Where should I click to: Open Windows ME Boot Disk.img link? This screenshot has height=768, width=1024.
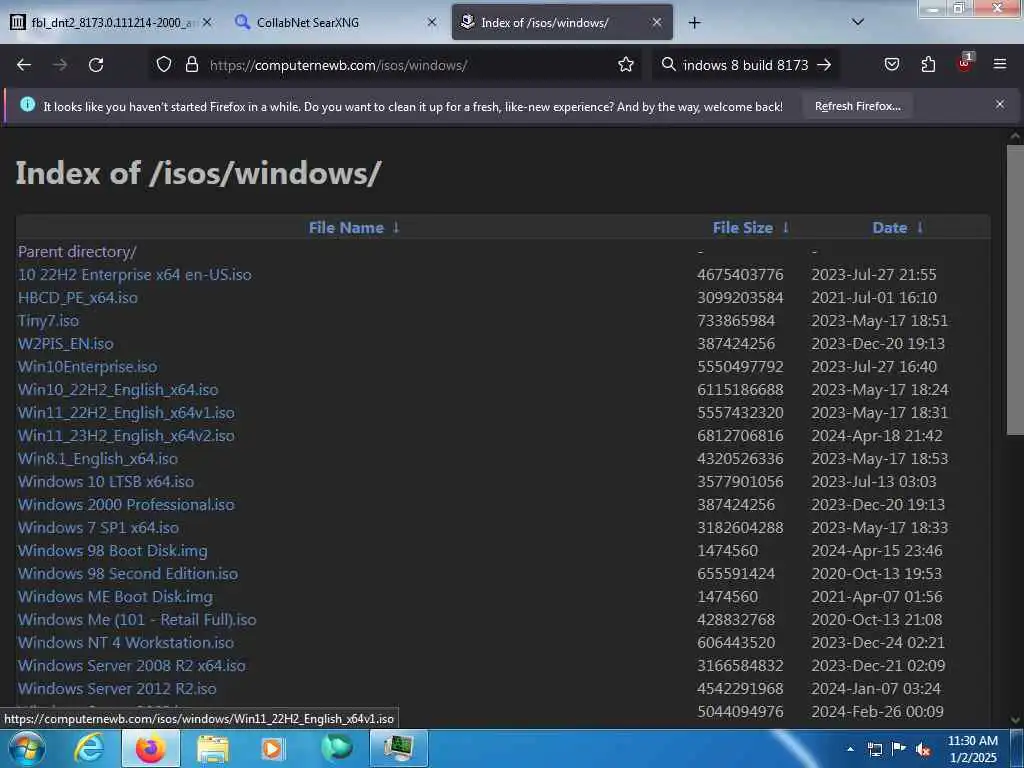pyautogui.click(x=115, y=596)
